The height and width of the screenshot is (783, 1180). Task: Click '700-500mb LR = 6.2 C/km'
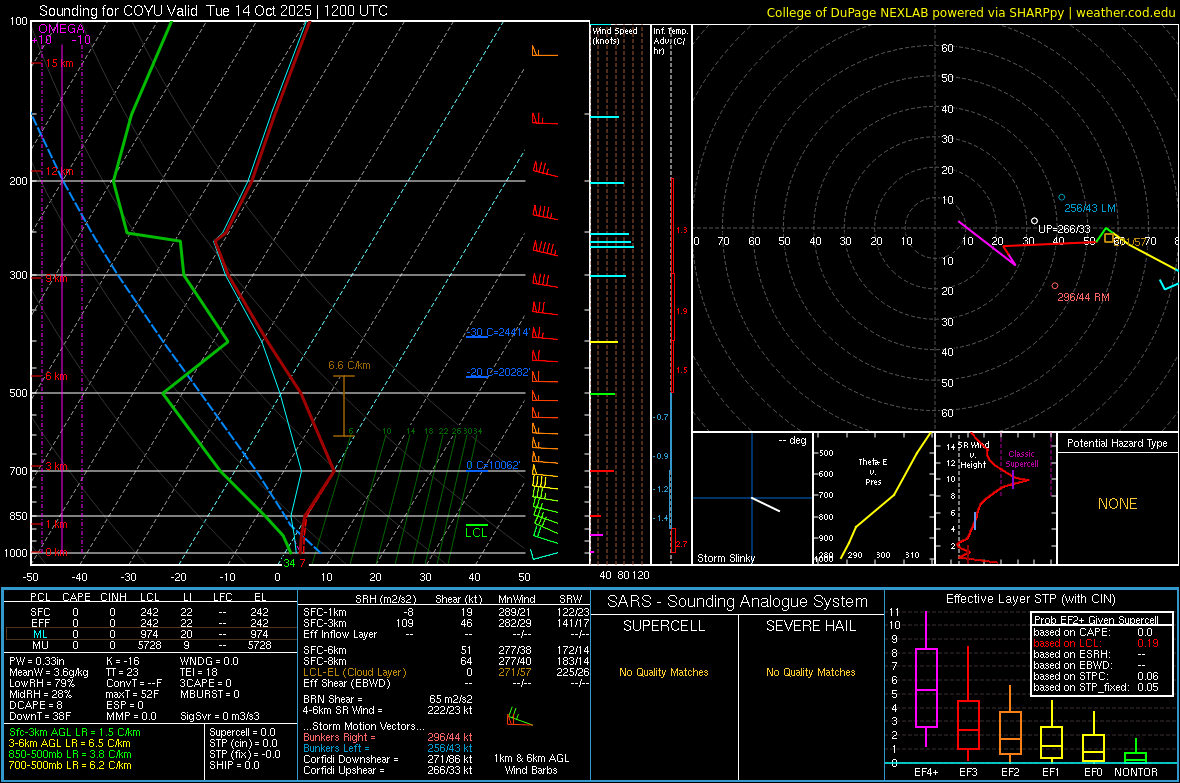tap(70, 765)
